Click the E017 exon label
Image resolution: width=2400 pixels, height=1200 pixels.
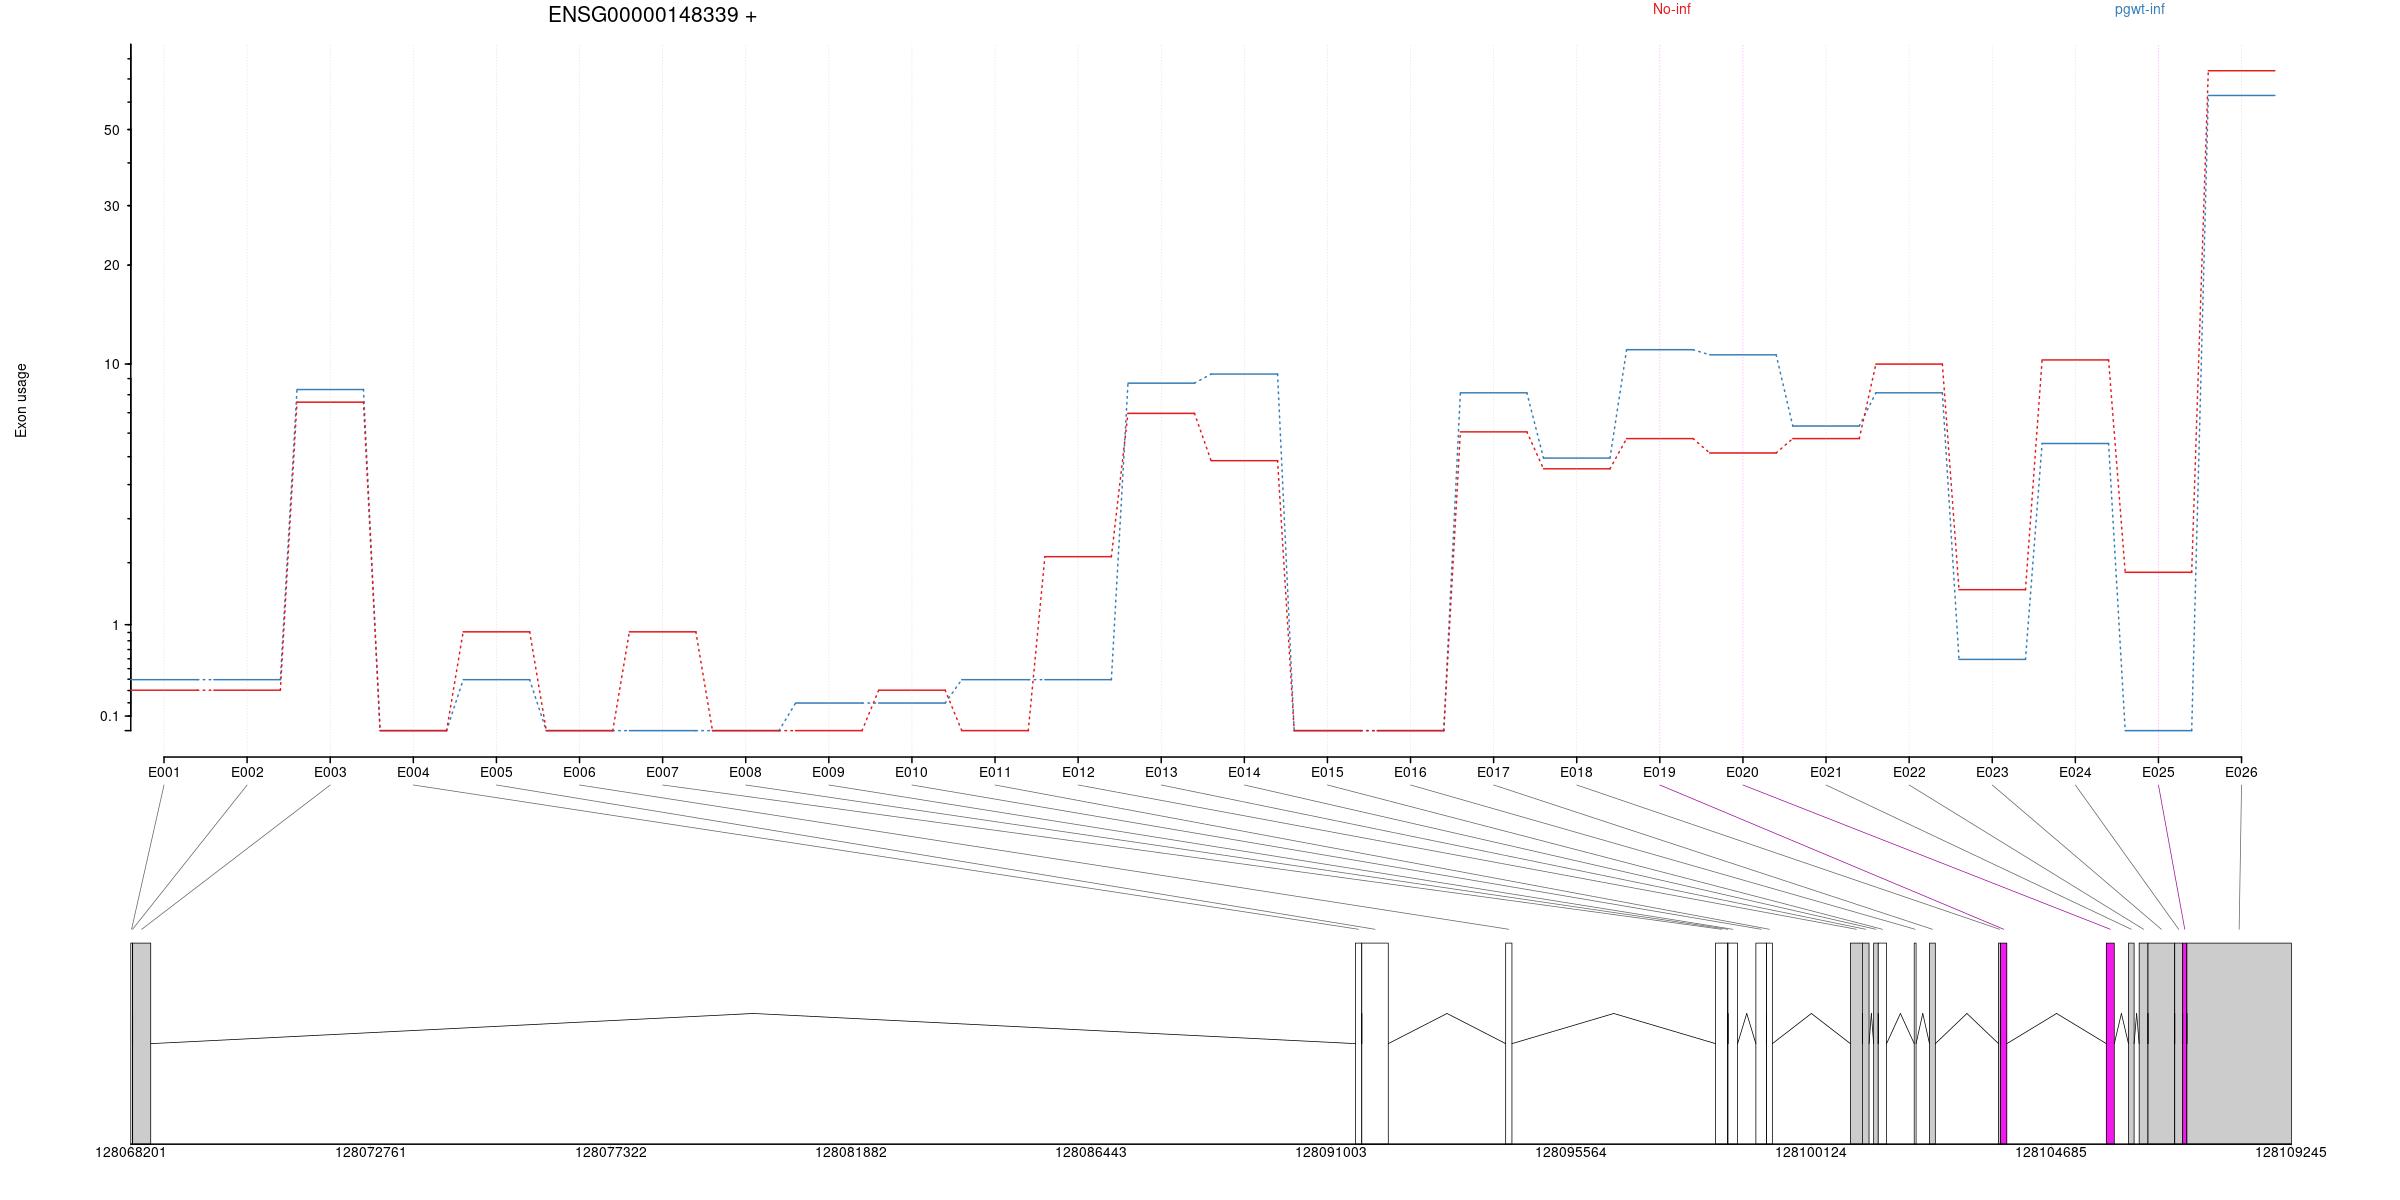click(x=1493, y=772)
